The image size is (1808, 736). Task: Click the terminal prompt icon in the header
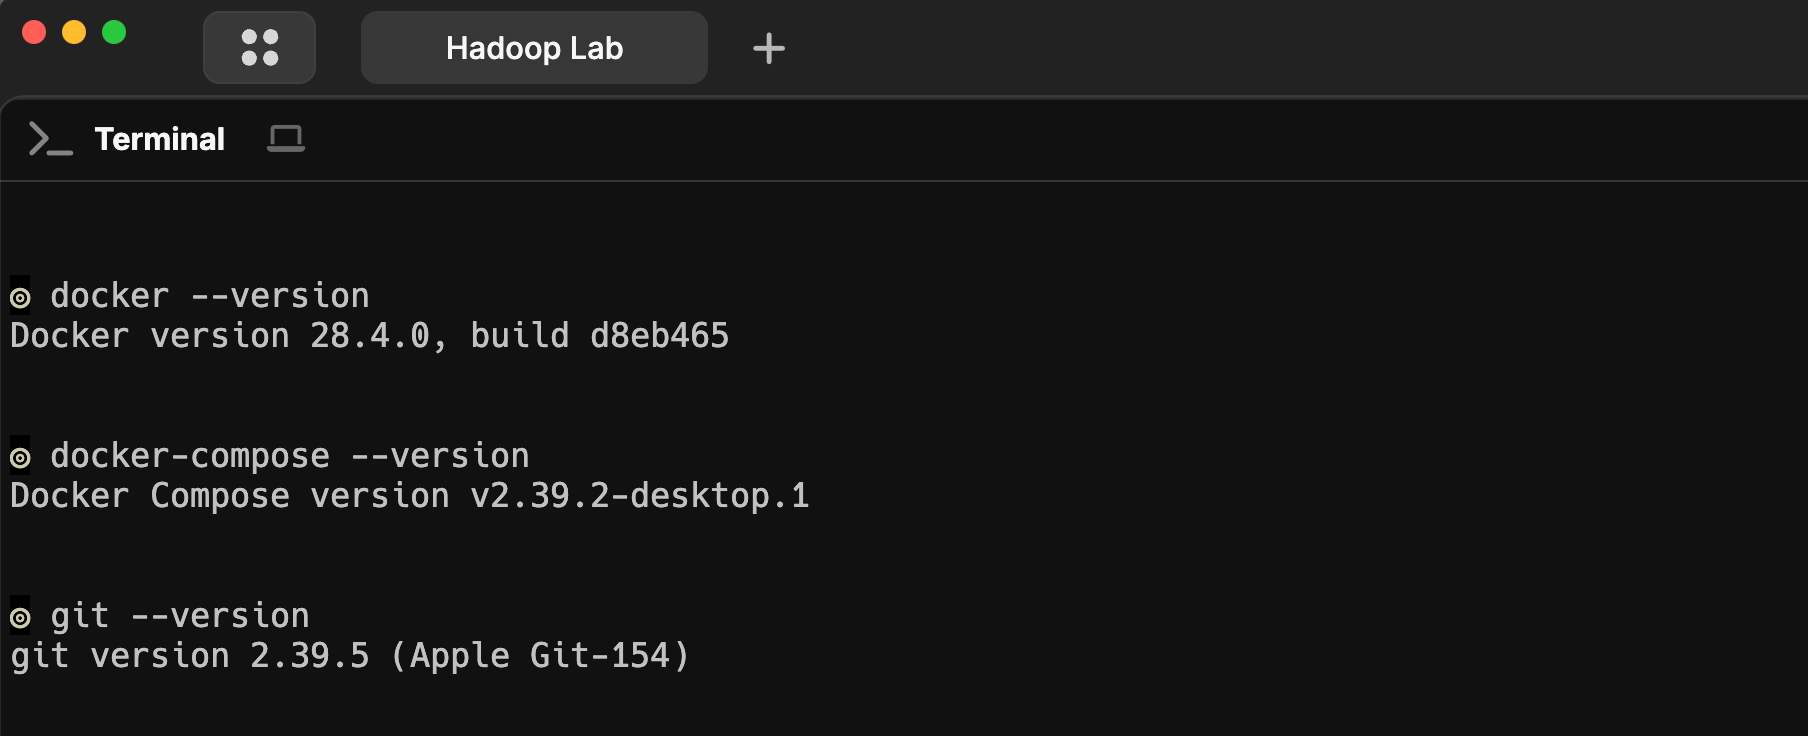tap(50, 139)
